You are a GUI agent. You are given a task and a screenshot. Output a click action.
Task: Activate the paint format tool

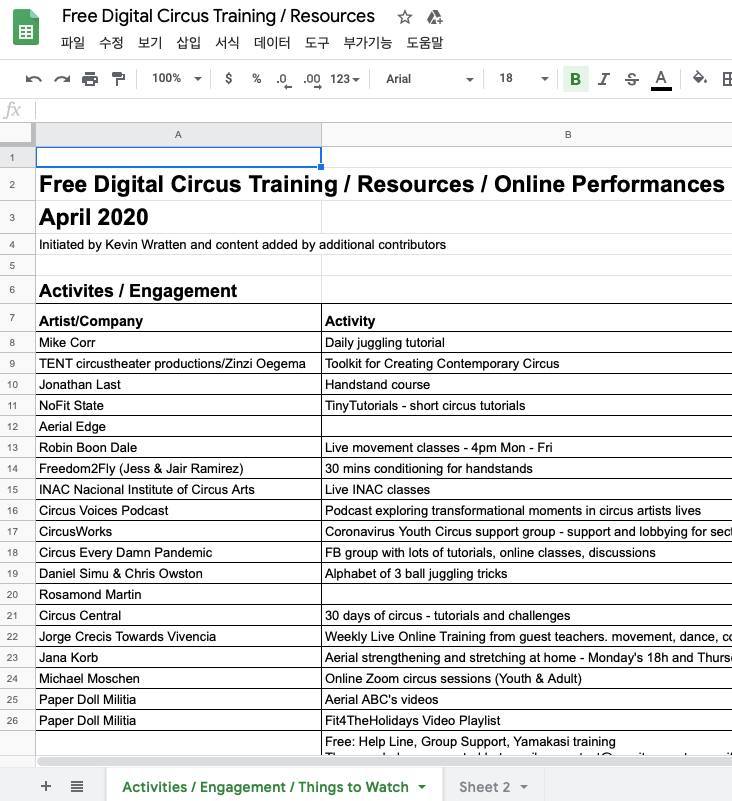[119, 79]
